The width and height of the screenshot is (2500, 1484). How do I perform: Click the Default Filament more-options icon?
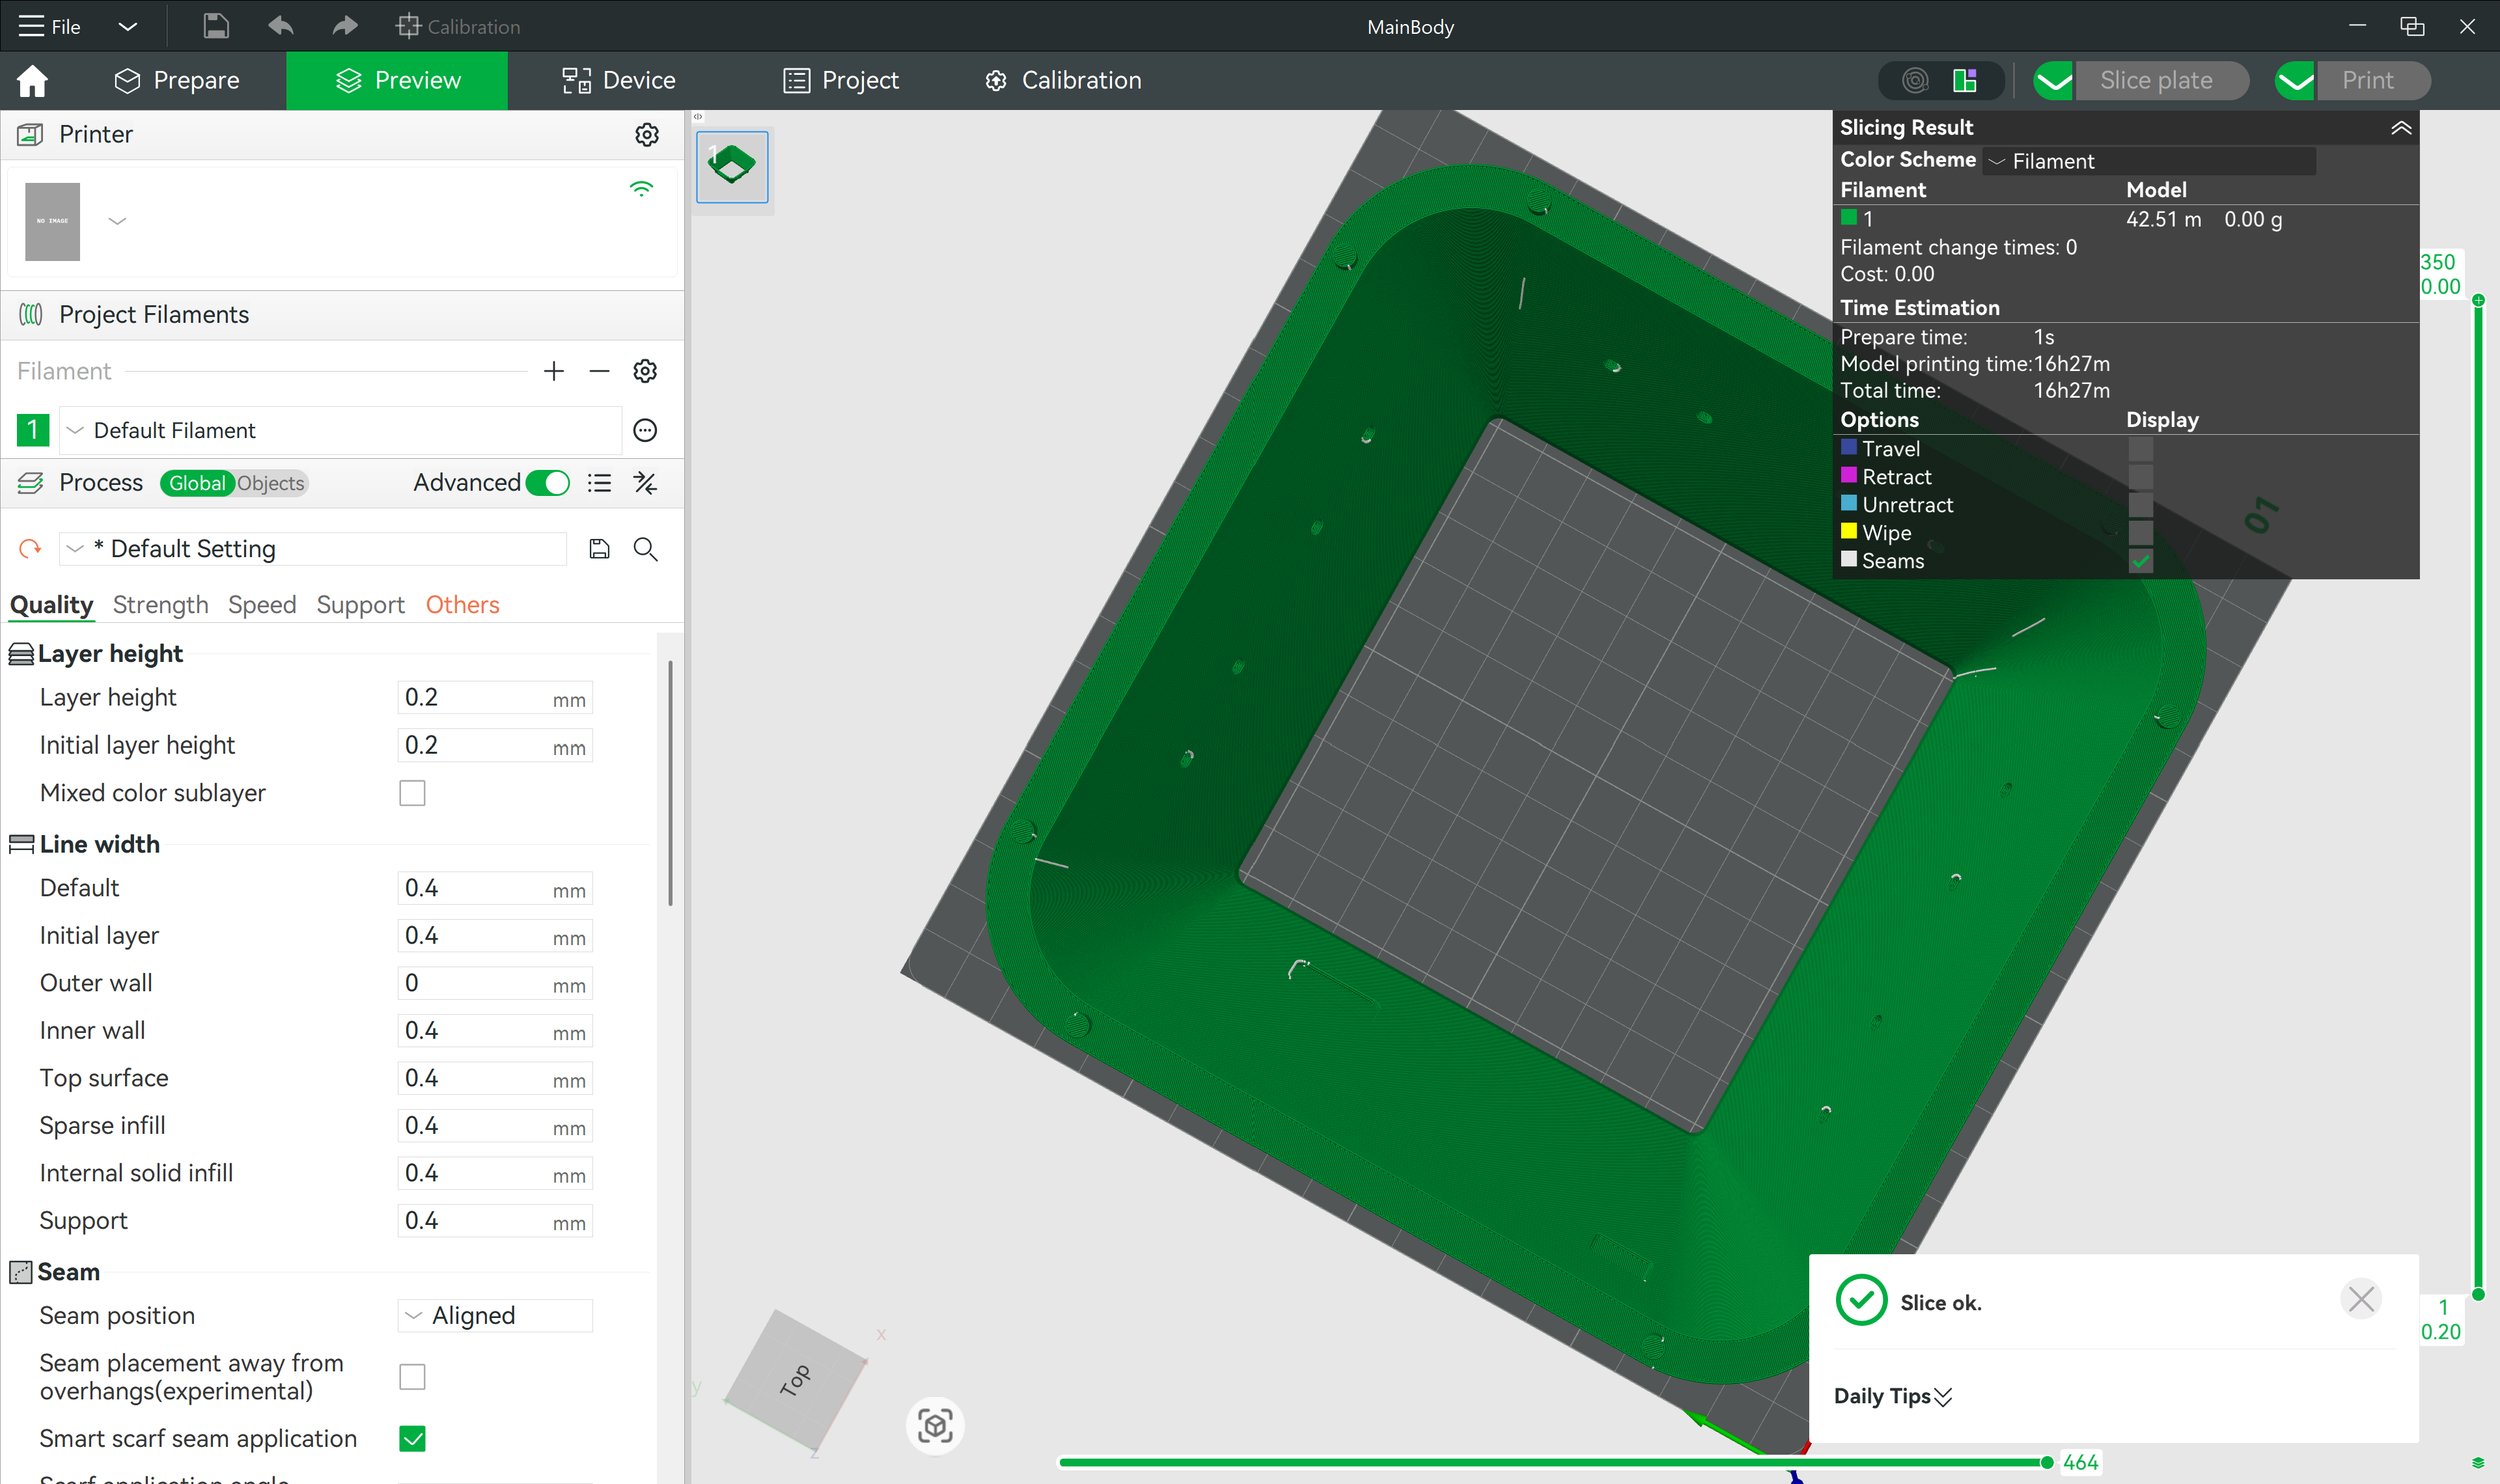645,430
